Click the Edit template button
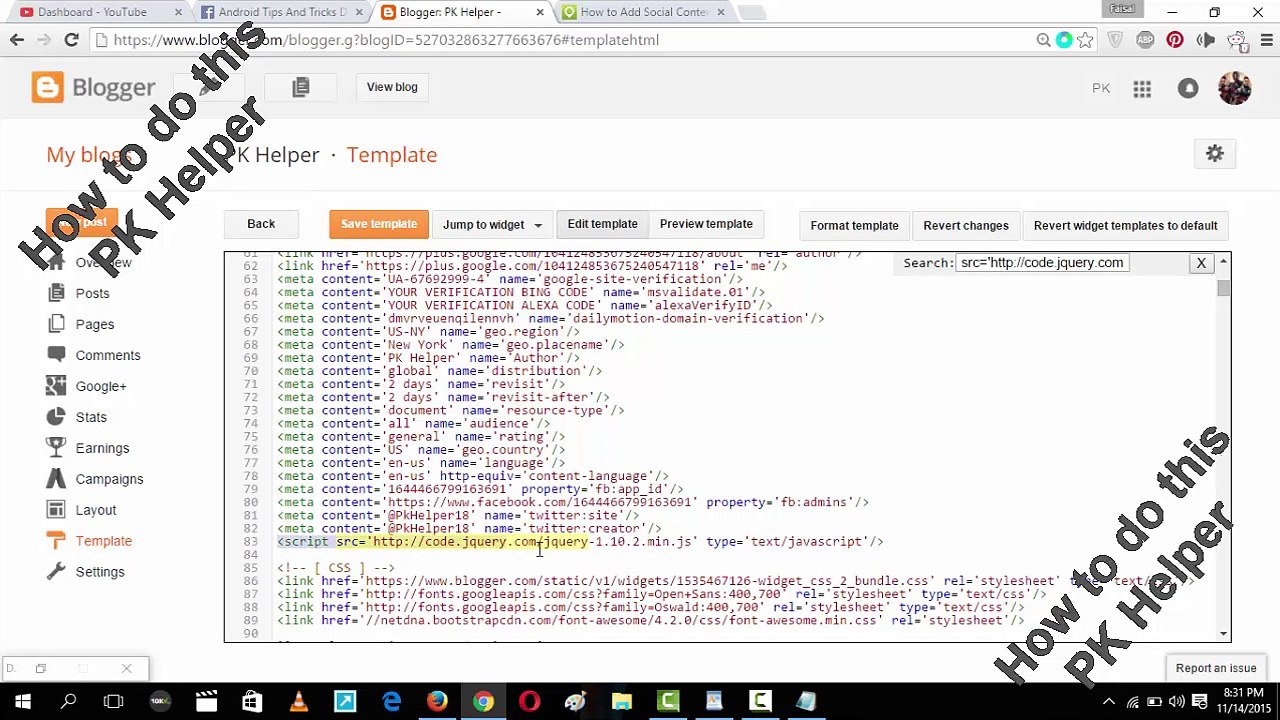The image size is (1280, 720). (x=602, y=224)
